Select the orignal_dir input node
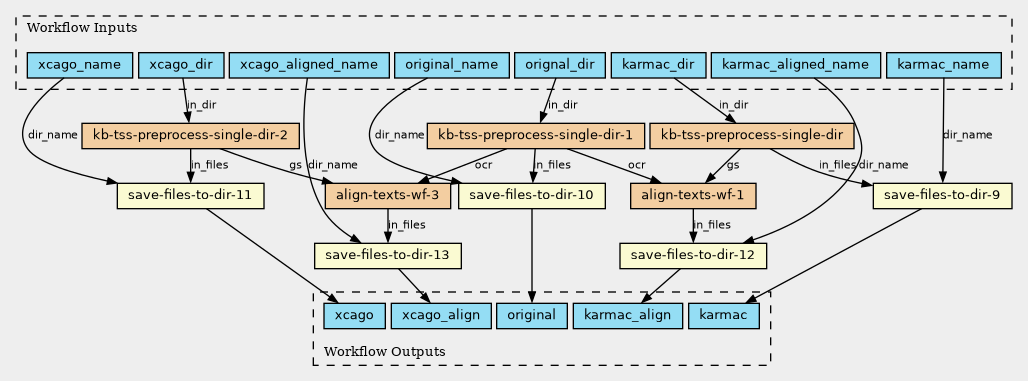 click(x=560, y=65)
